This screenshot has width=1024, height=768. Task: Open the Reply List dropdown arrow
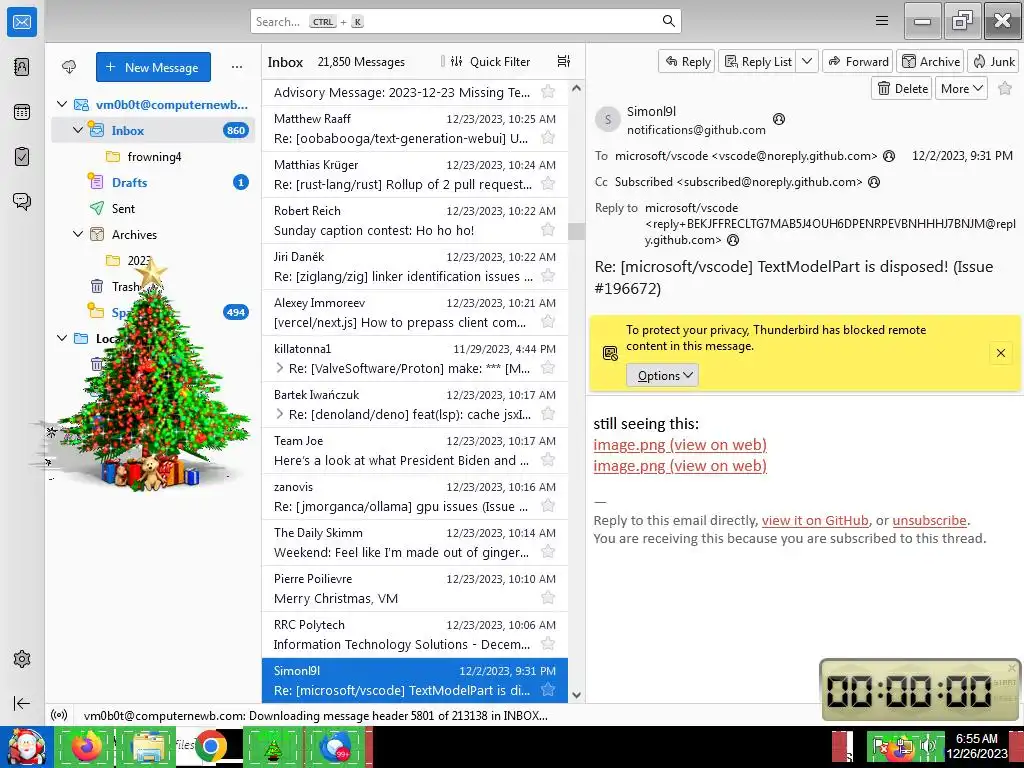pos(807,61)
